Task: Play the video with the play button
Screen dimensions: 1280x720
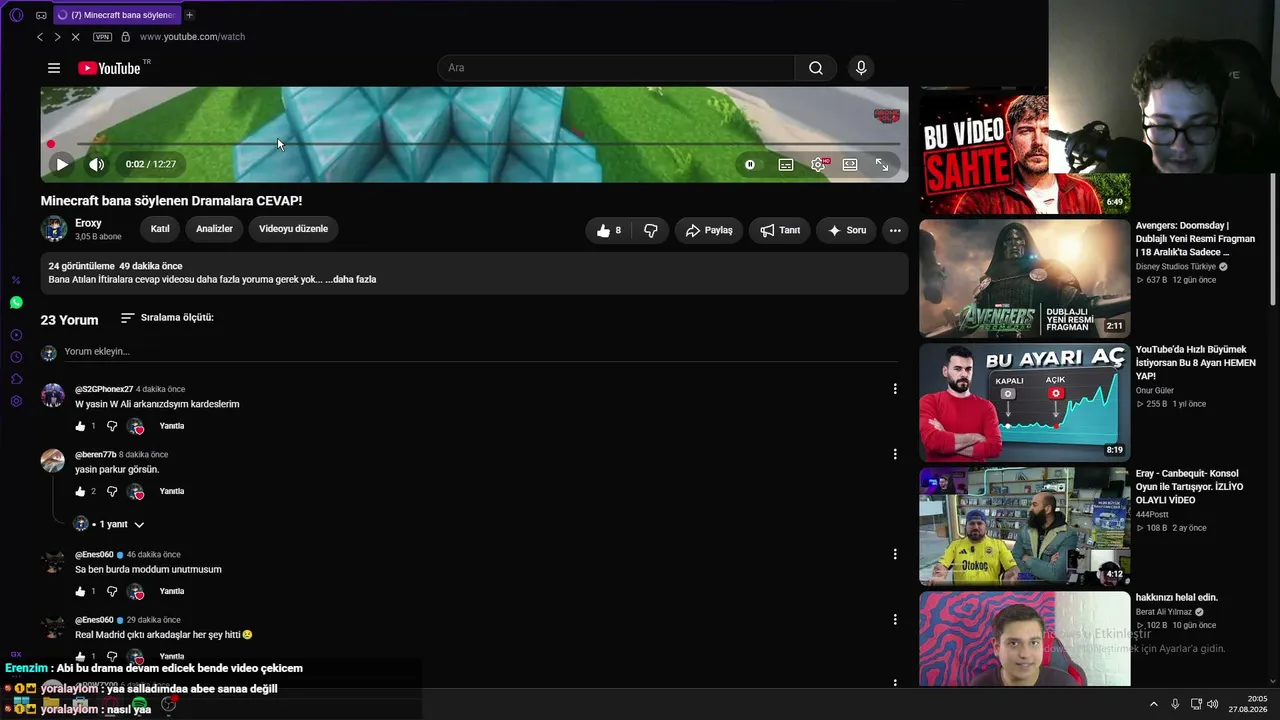Action: [x=62, y=164]
